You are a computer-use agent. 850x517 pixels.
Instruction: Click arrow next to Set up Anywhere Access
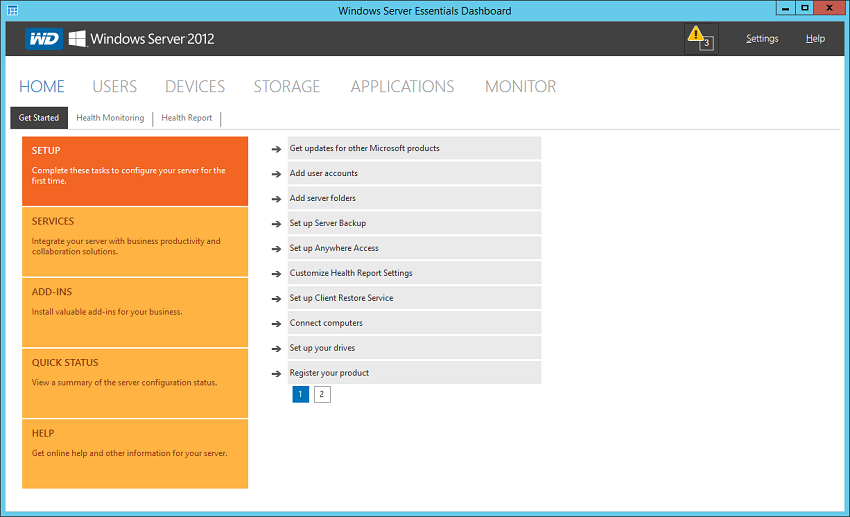276,249
